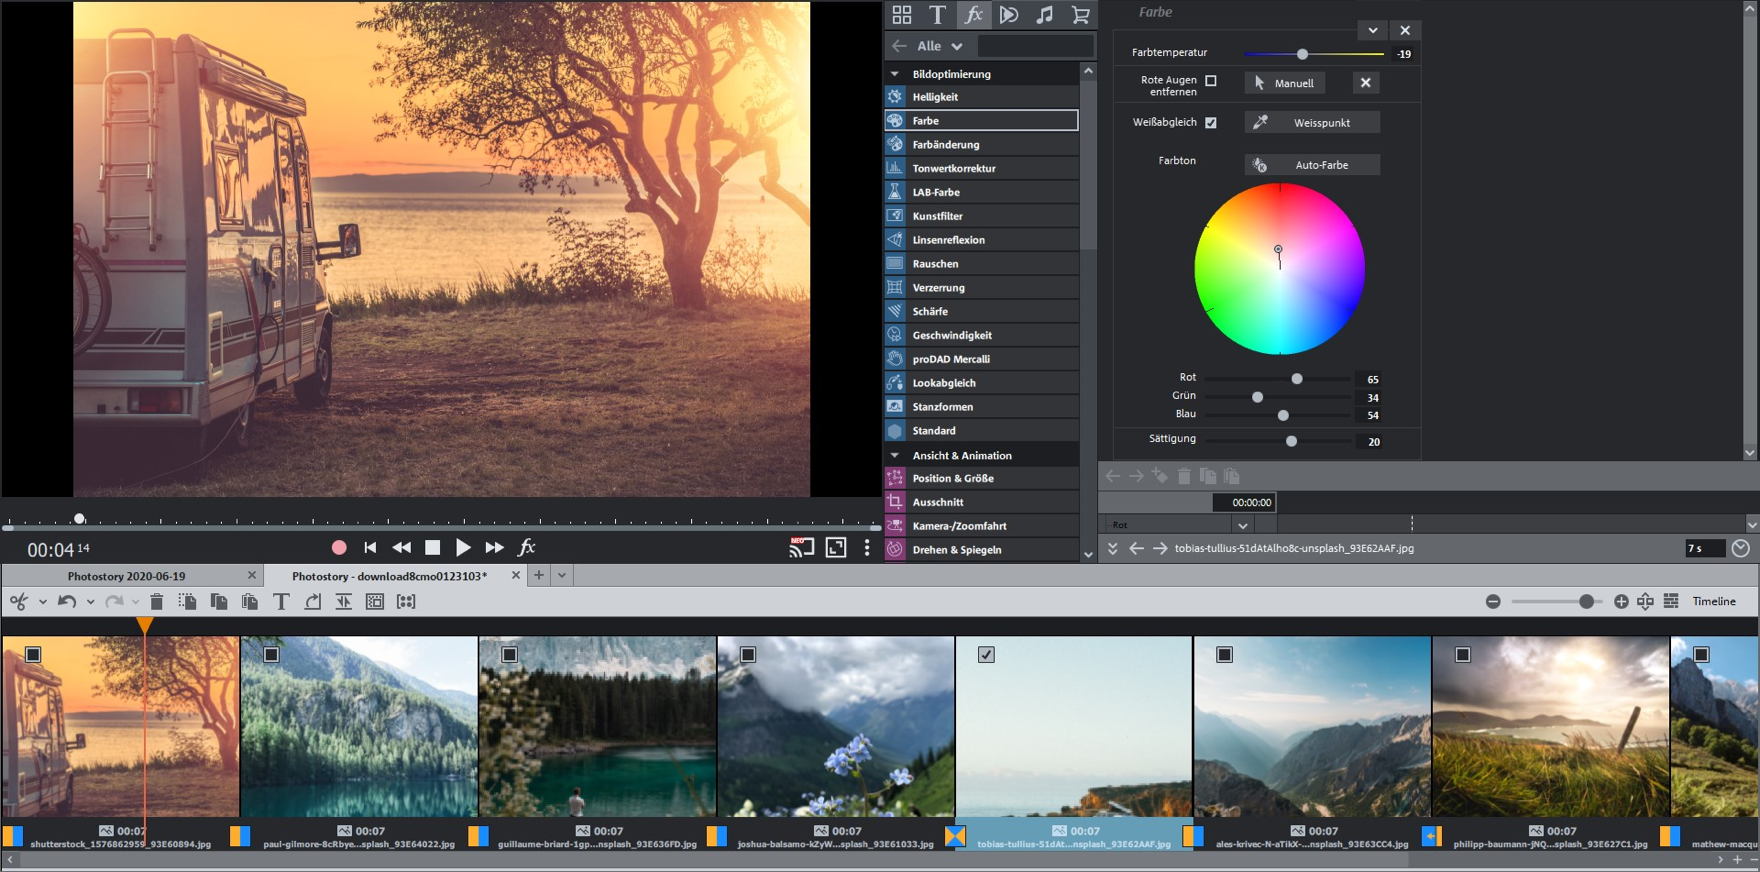Click the undo arrow in timeline toolbar
The image size is (1760, 872).
click(x=67, y=601)
